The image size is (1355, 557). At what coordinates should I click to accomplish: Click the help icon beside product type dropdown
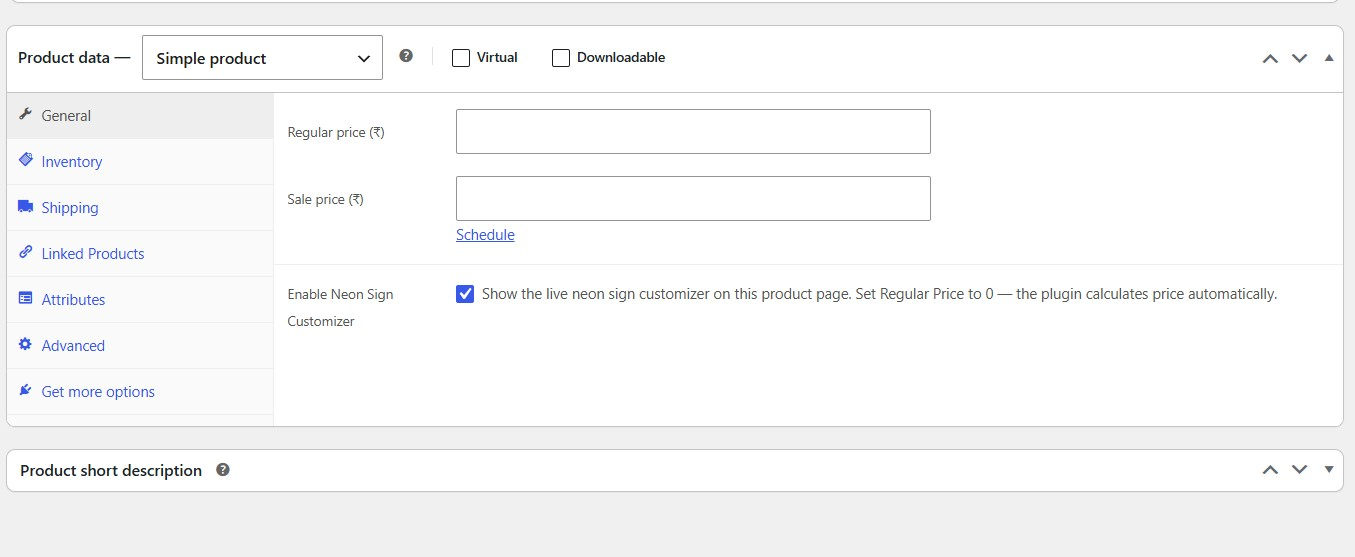click(406, 56)
